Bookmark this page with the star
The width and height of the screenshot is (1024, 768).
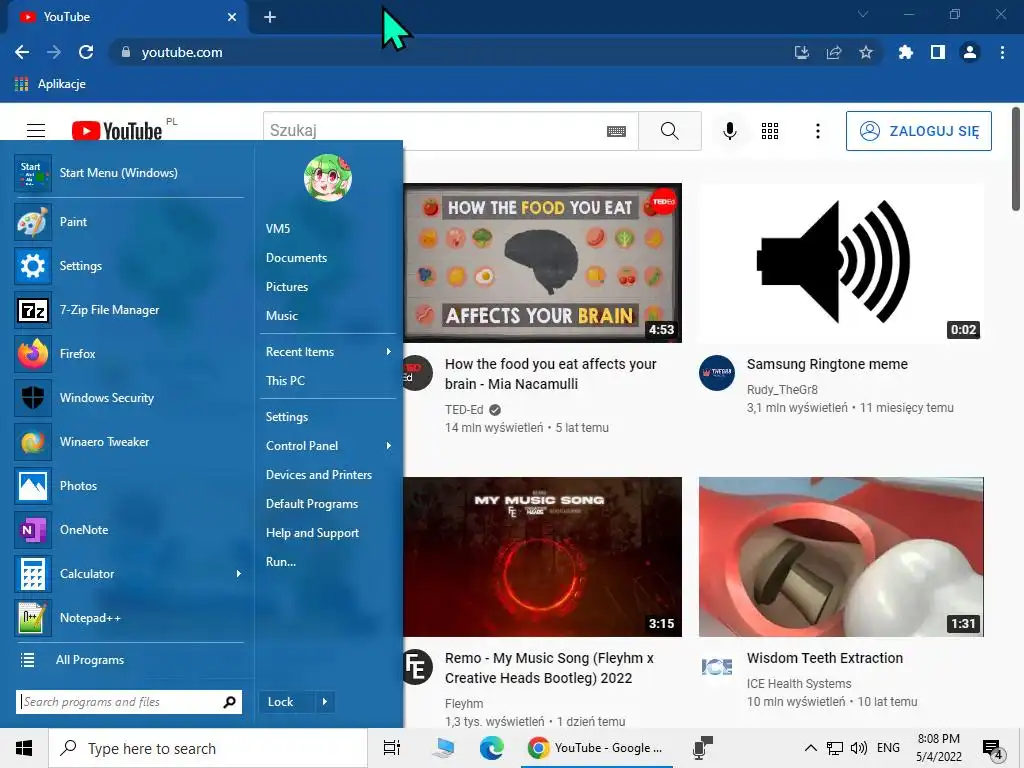coord(866,52)
